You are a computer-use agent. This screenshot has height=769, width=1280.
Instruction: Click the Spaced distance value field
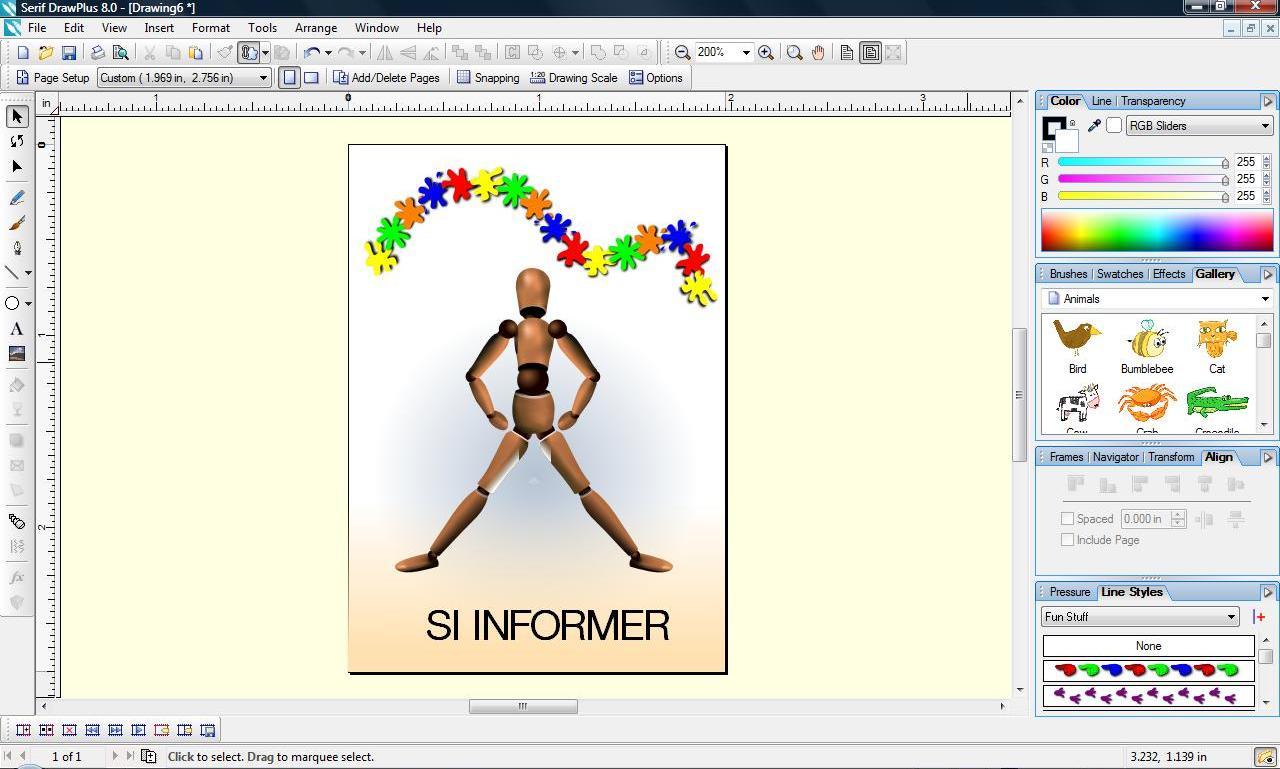pyautogui.click(x=1144, y=518)
